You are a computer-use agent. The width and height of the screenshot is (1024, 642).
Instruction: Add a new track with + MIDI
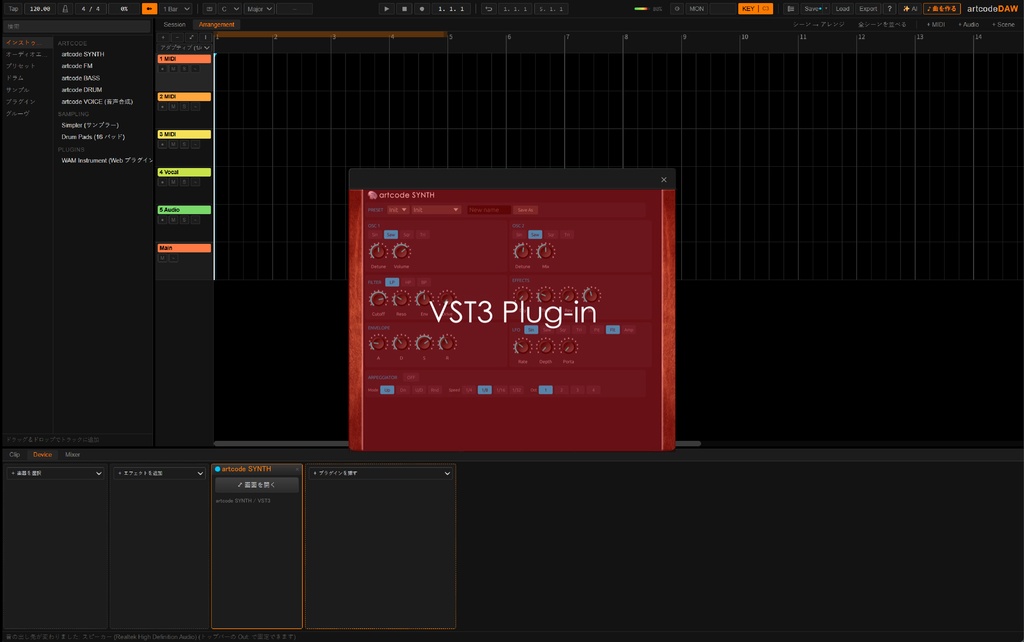point(935,24)
